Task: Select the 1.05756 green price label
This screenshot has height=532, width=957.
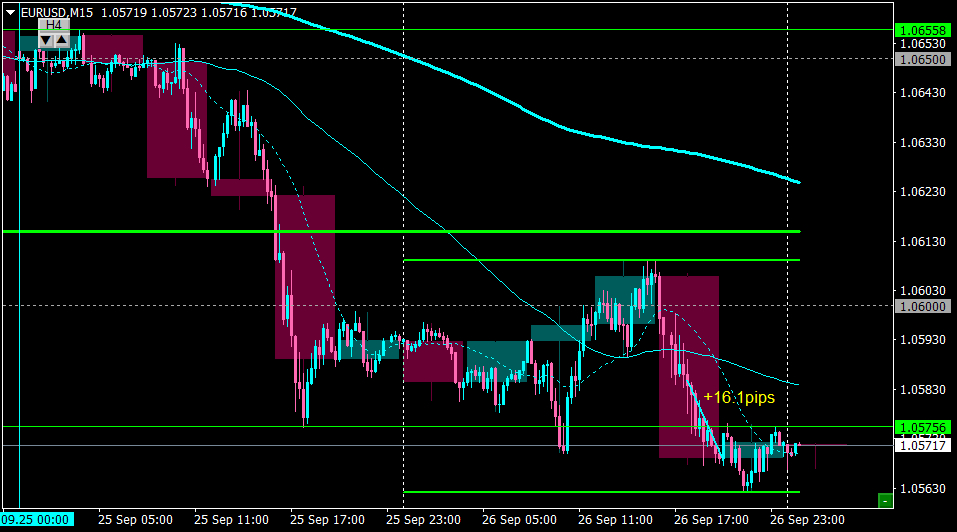Action: [922, 428]
